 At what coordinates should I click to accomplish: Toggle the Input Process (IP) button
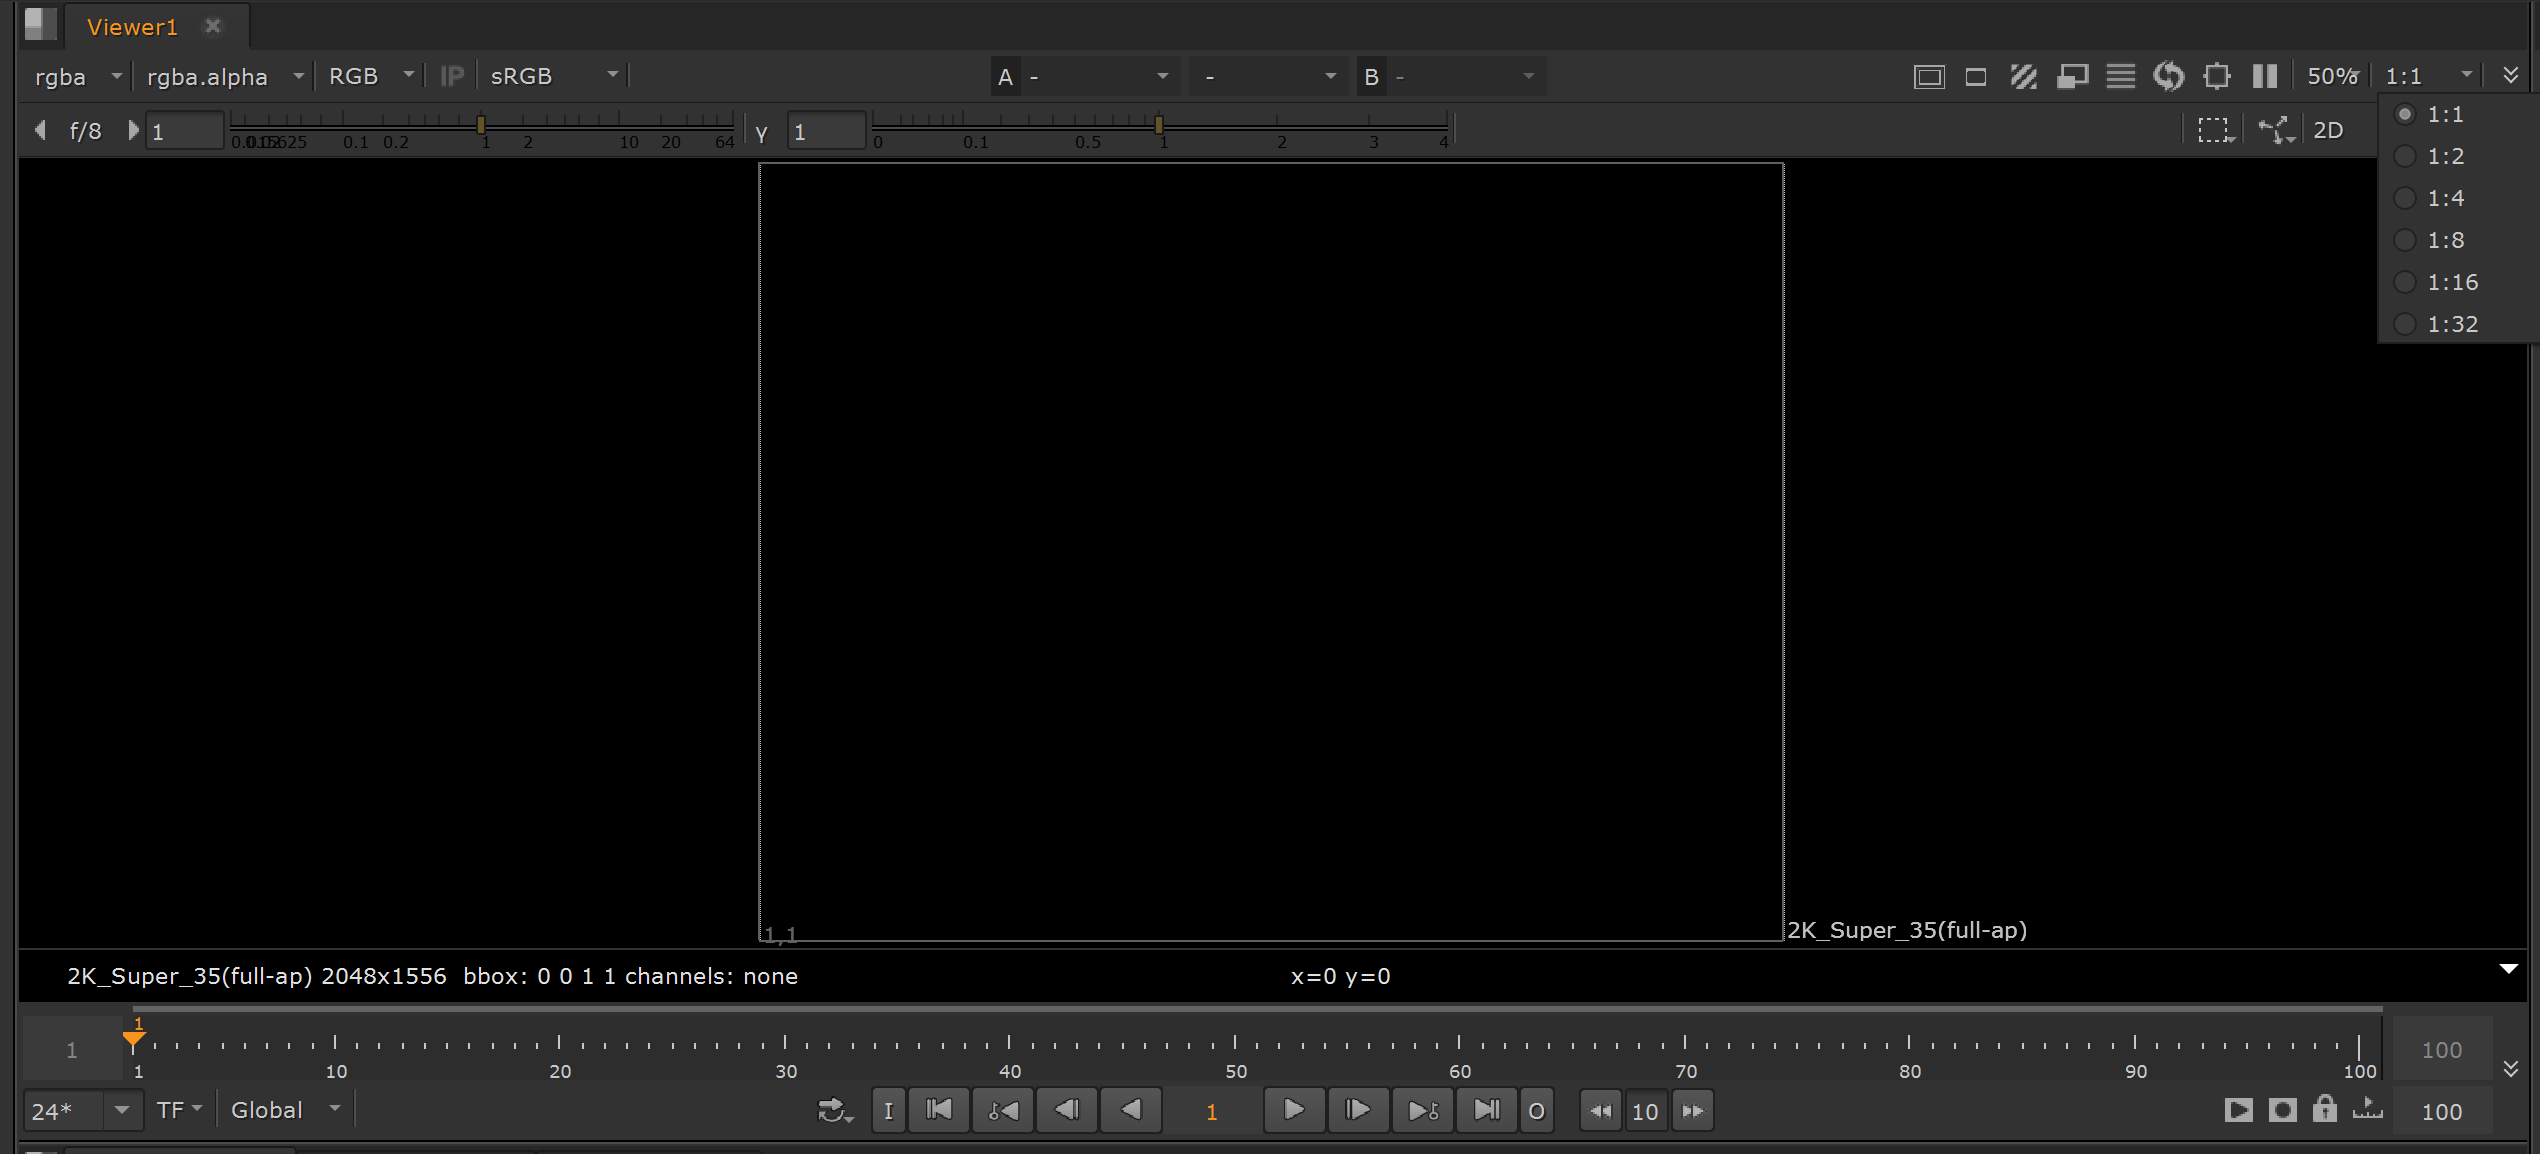(450, 75)
